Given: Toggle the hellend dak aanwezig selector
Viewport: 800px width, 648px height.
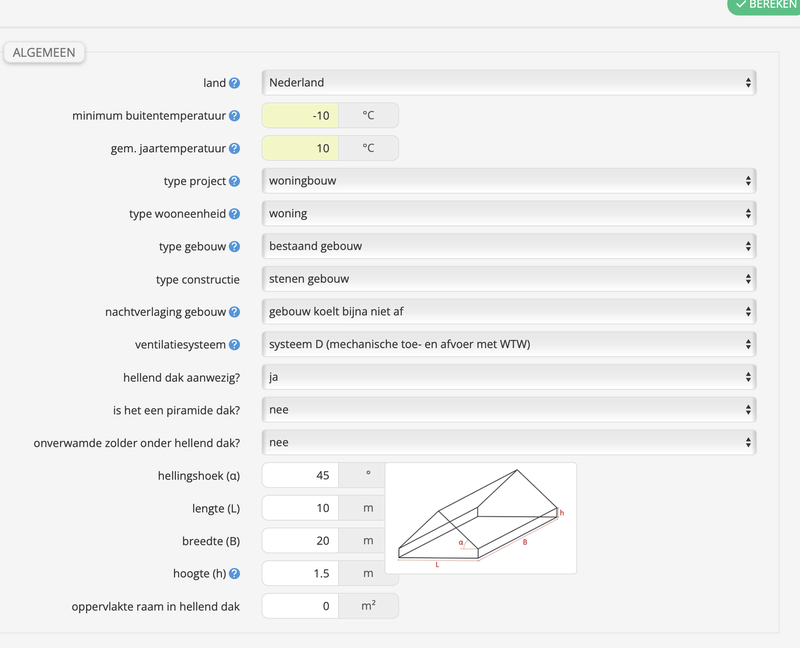Looking at the screenshot, I should [x=508, y=377].
